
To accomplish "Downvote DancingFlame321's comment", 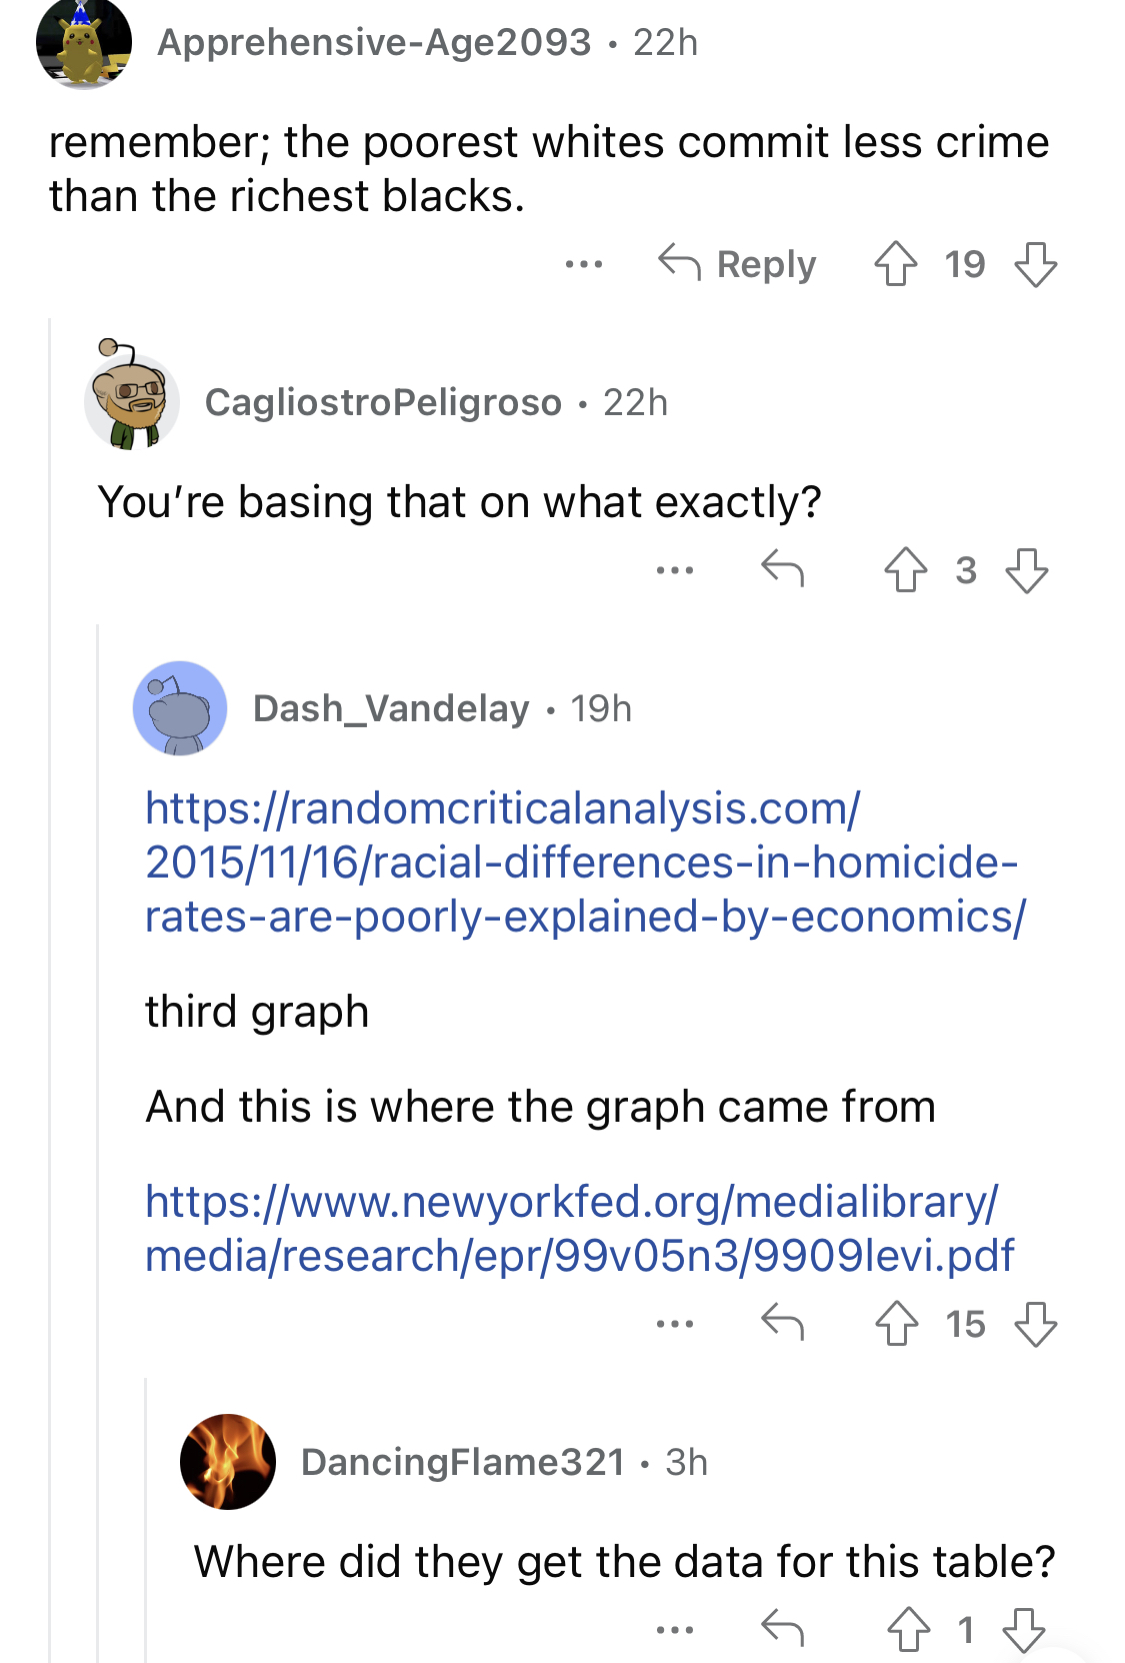I will tap(1024, 1630).
